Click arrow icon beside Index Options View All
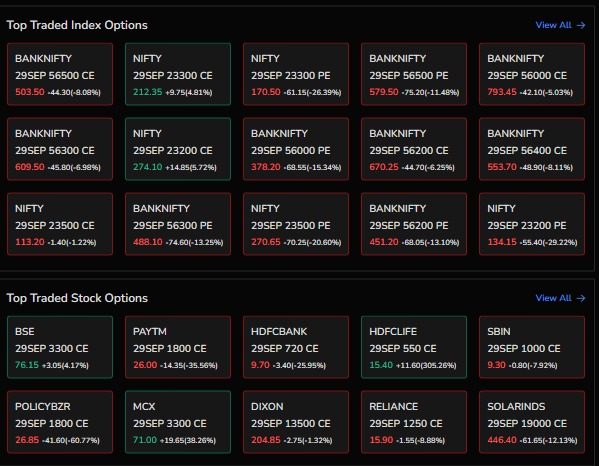This screenshot has width=599, height=466. (581, 25)
